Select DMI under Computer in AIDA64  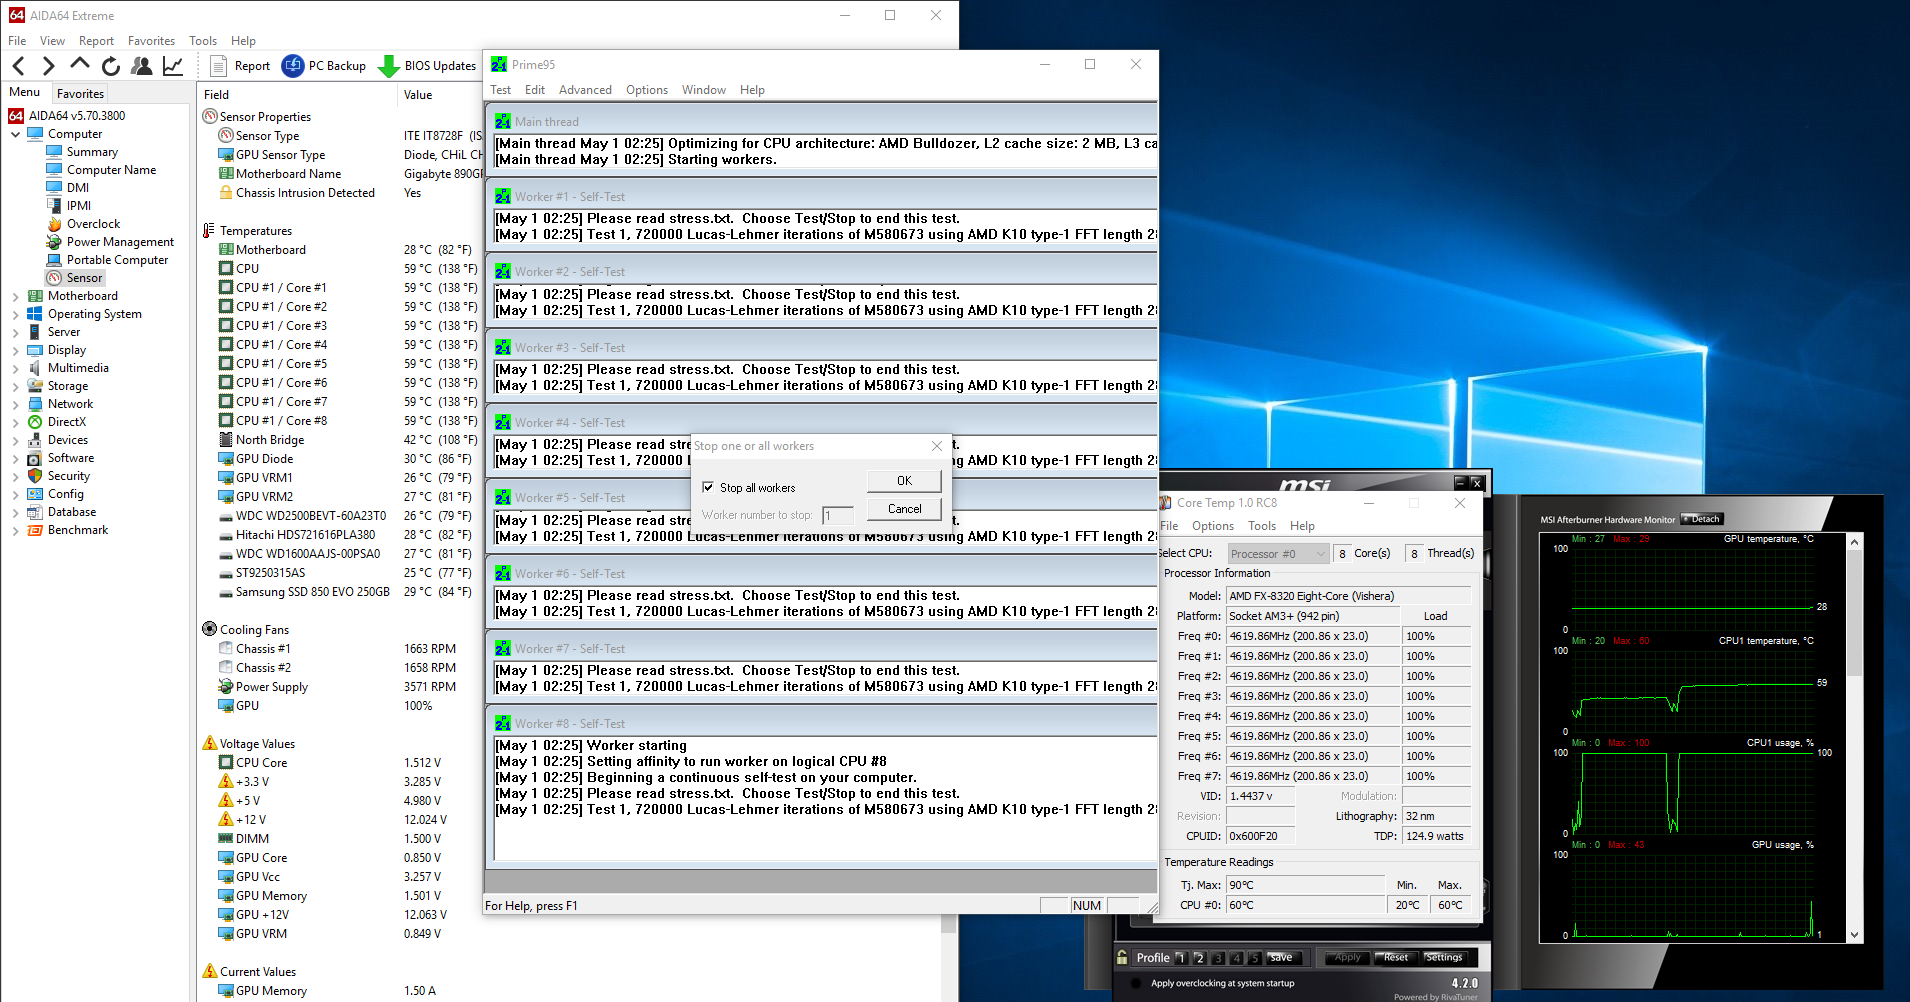coord(78,188)
